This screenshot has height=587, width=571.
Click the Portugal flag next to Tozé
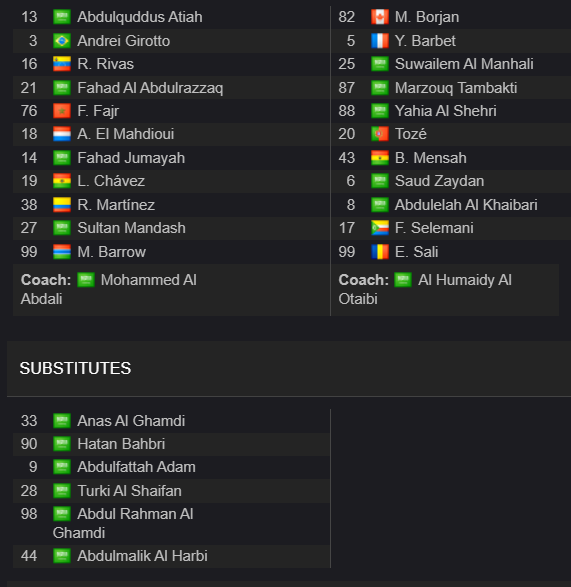tap(380, 134)
